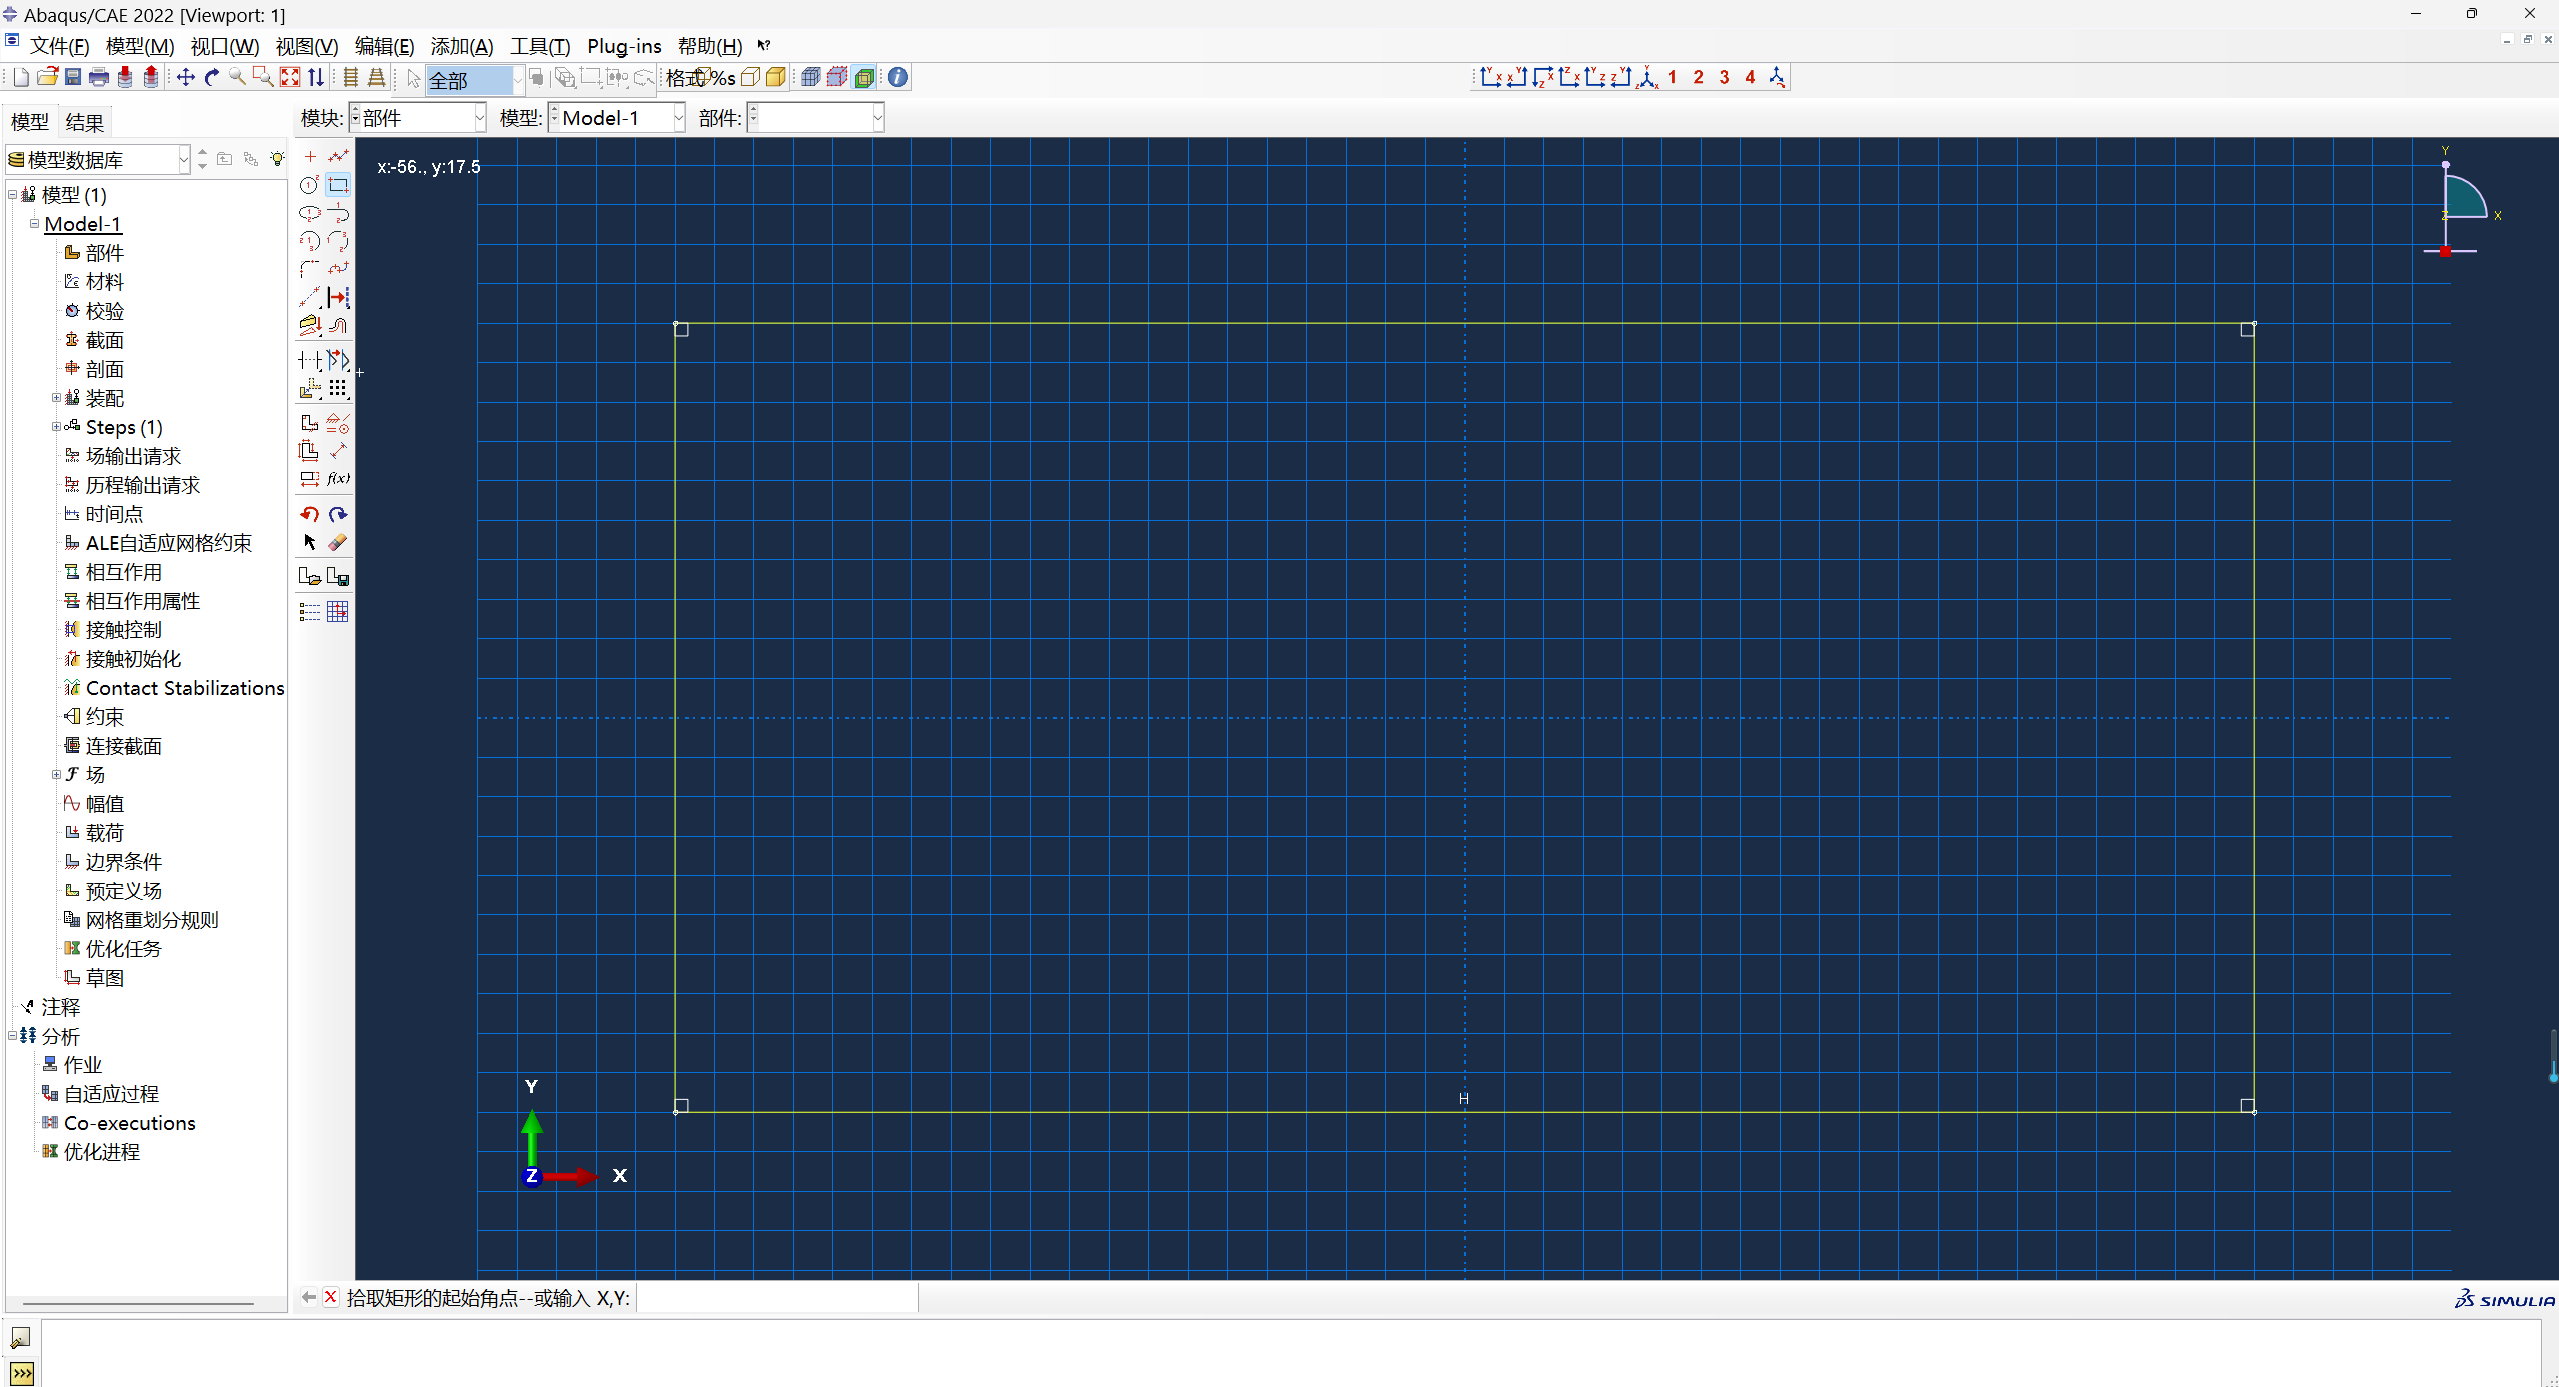Open the 工具(T) menu

pos(540,46)
